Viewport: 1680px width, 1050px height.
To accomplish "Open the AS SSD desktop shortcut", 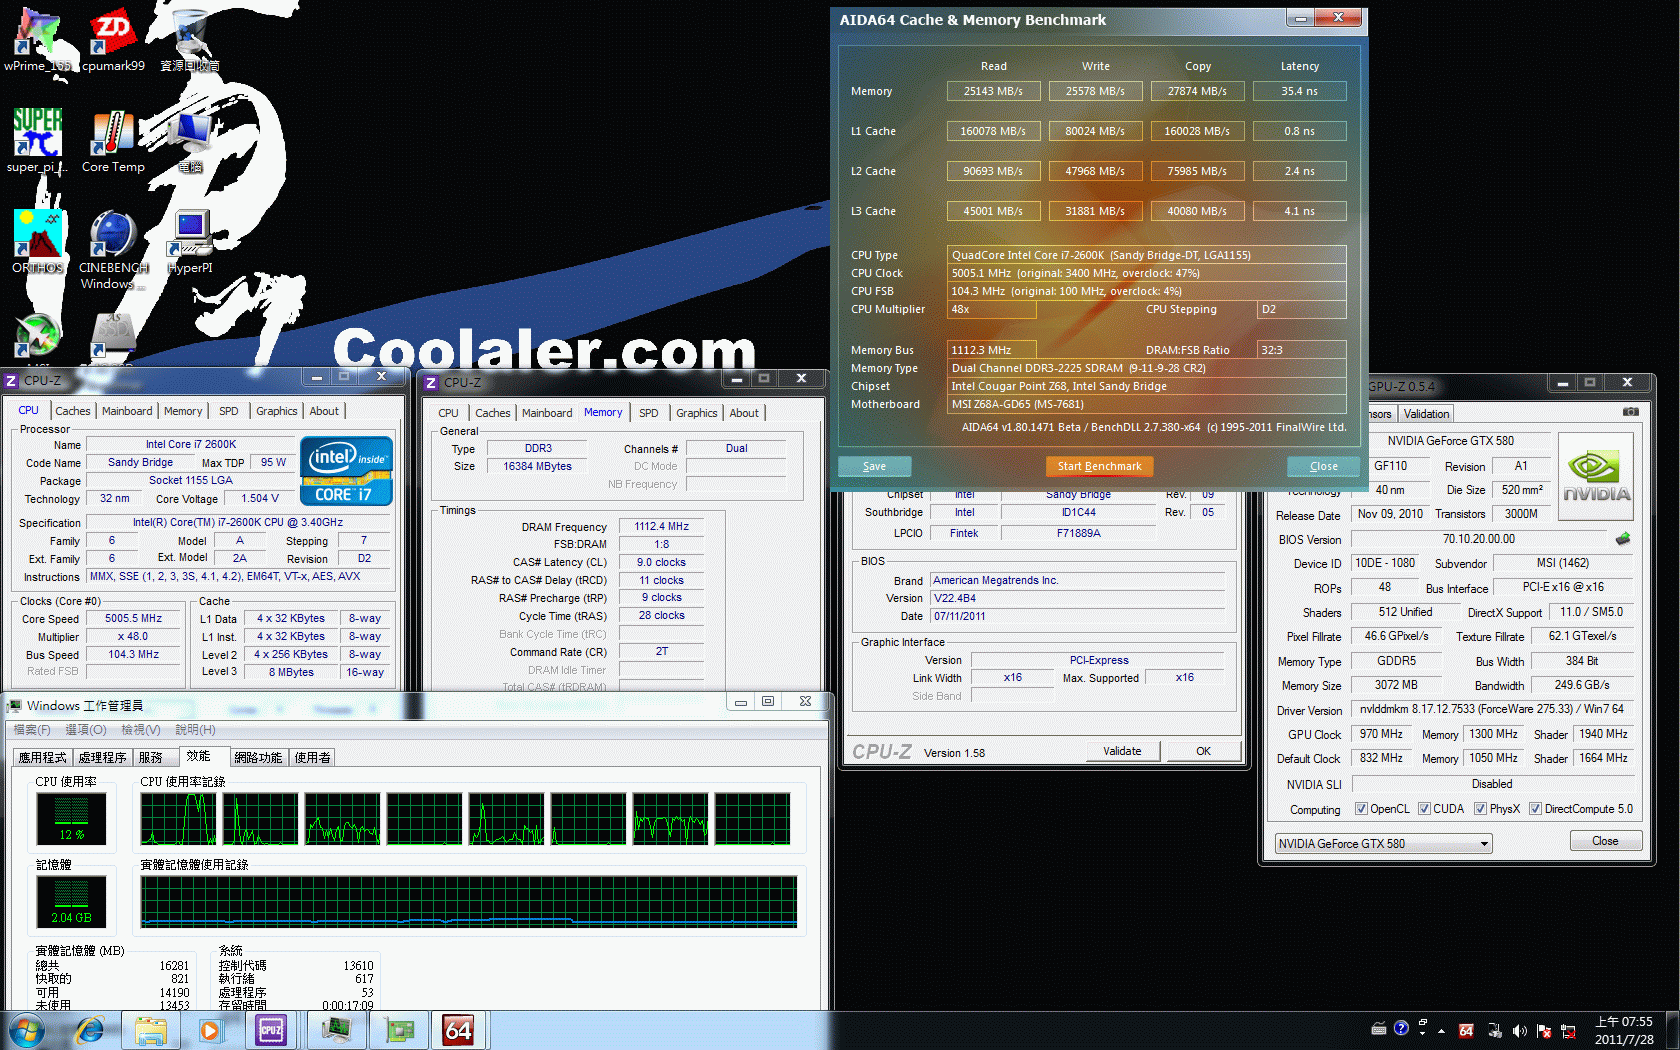I will 113,337.
